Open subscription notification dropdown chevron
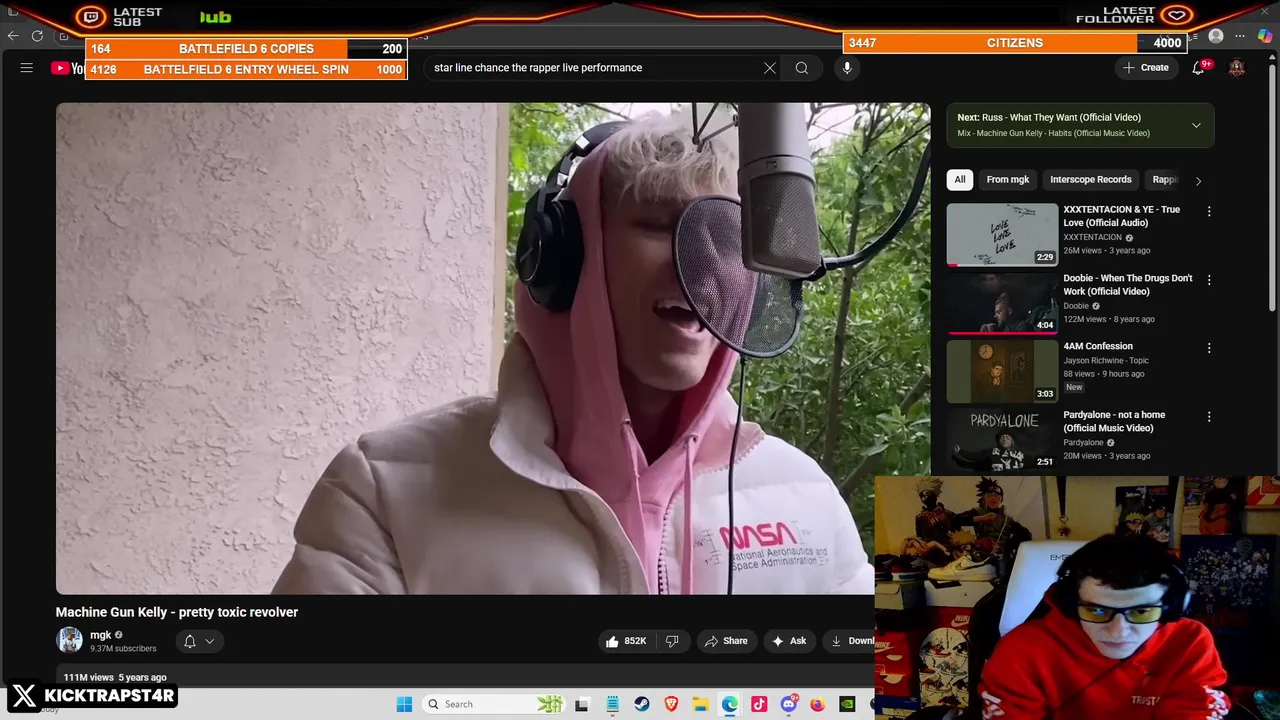 click(210, 641)
